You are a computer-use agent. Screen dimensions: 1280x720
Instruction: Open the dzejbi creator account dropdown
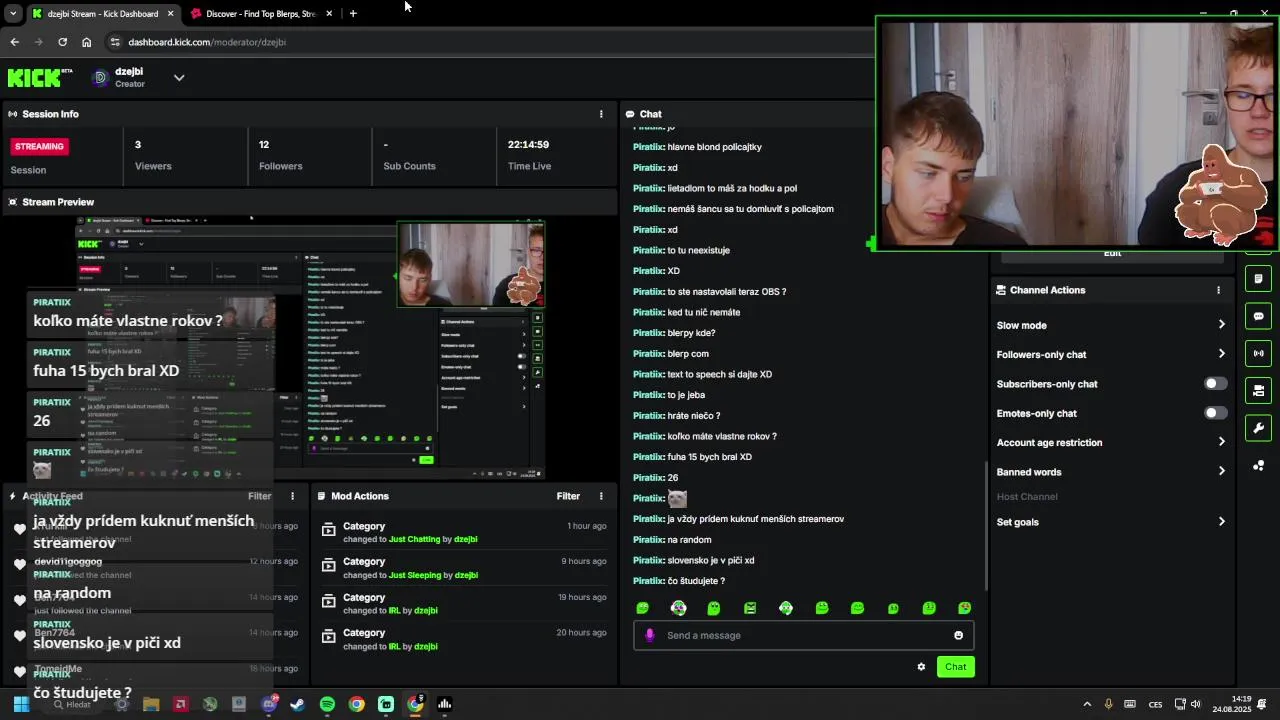click(x=179, y=77)
